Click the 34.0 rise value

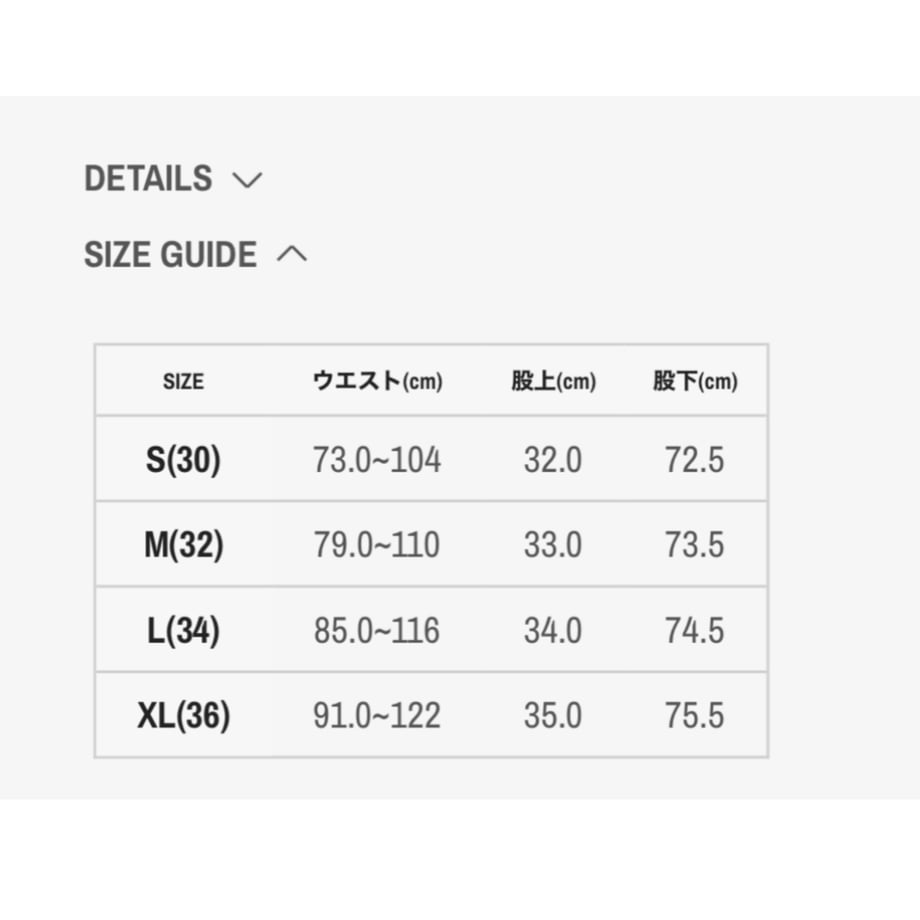click(553, 630)
